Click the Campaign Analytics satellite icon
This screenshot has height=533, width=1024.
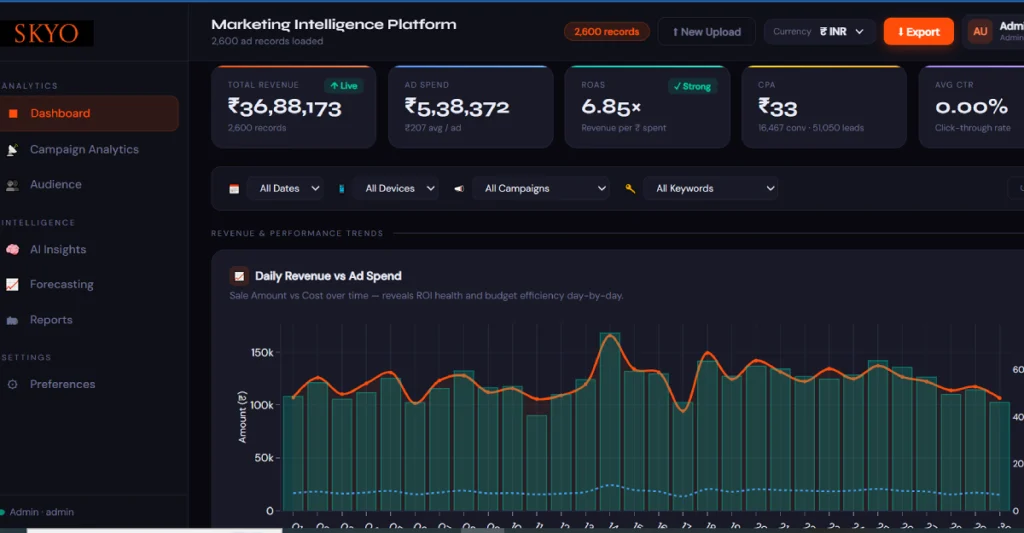pos(12,150)
